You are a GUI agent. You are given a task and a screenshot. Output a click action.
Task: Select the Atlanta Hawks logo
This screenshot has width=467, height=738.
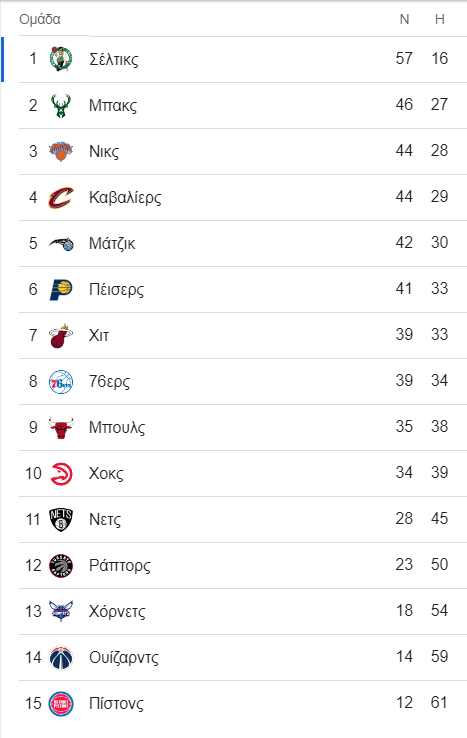(61, 474)
